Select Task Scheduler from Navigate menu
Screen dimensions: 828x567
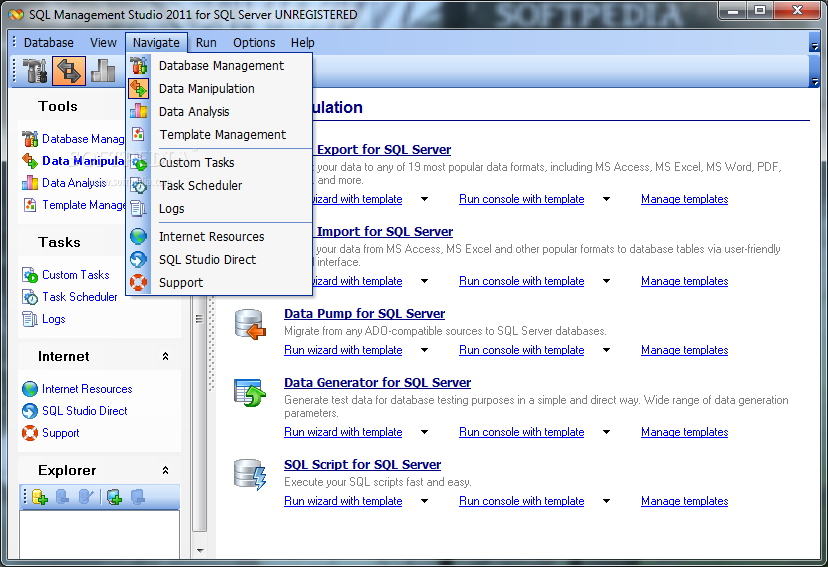click(200, 186)
